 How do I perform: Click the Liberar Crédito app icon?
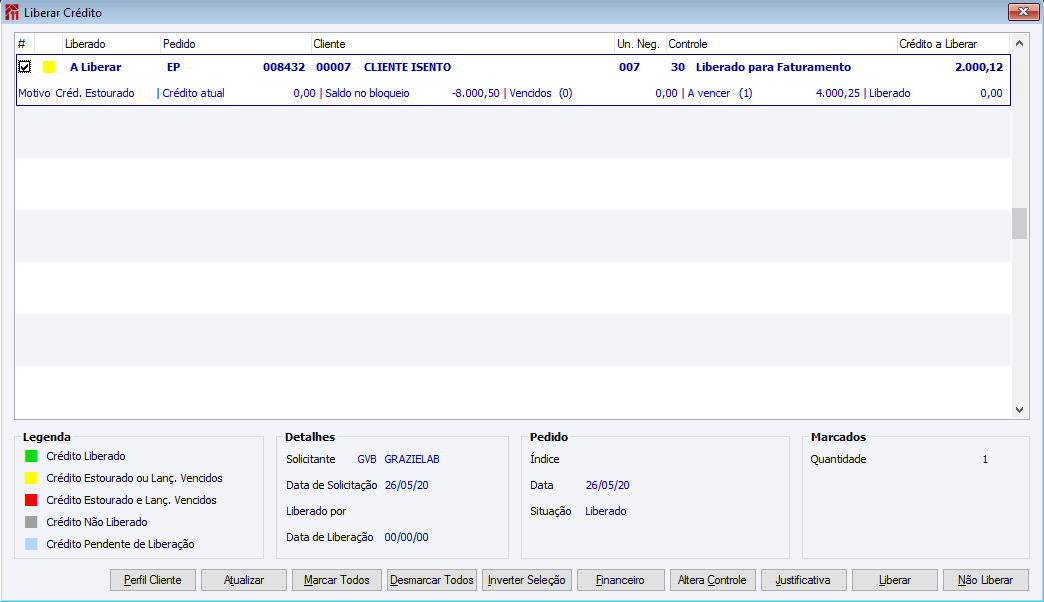[x=12, y=13]
